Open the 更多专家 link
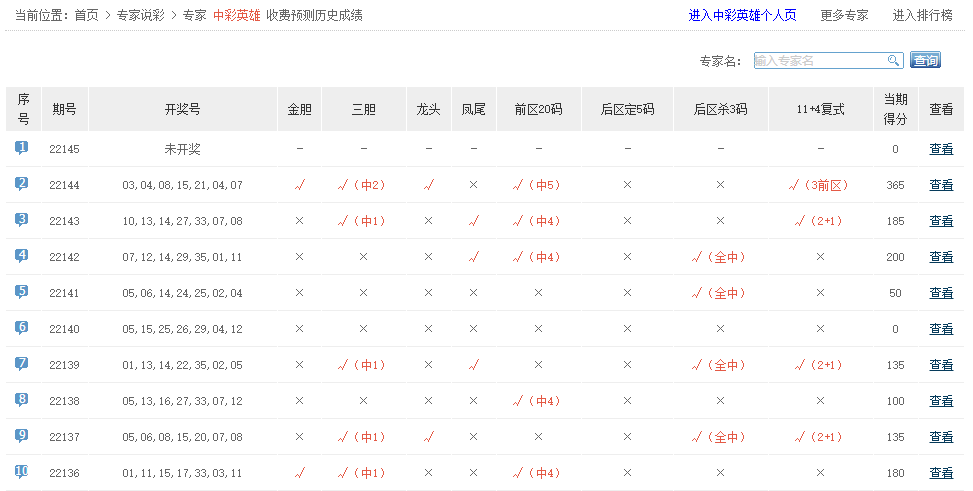This screenshot has height=491, width=973. (844, 16)
